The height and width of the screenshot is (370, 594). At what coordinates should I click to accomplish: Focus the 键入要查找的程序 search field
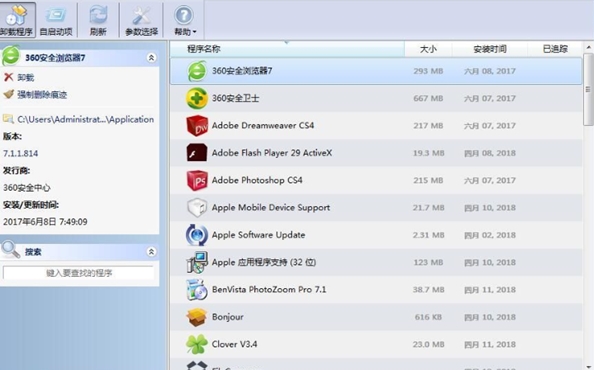click(x=78, y=273)
